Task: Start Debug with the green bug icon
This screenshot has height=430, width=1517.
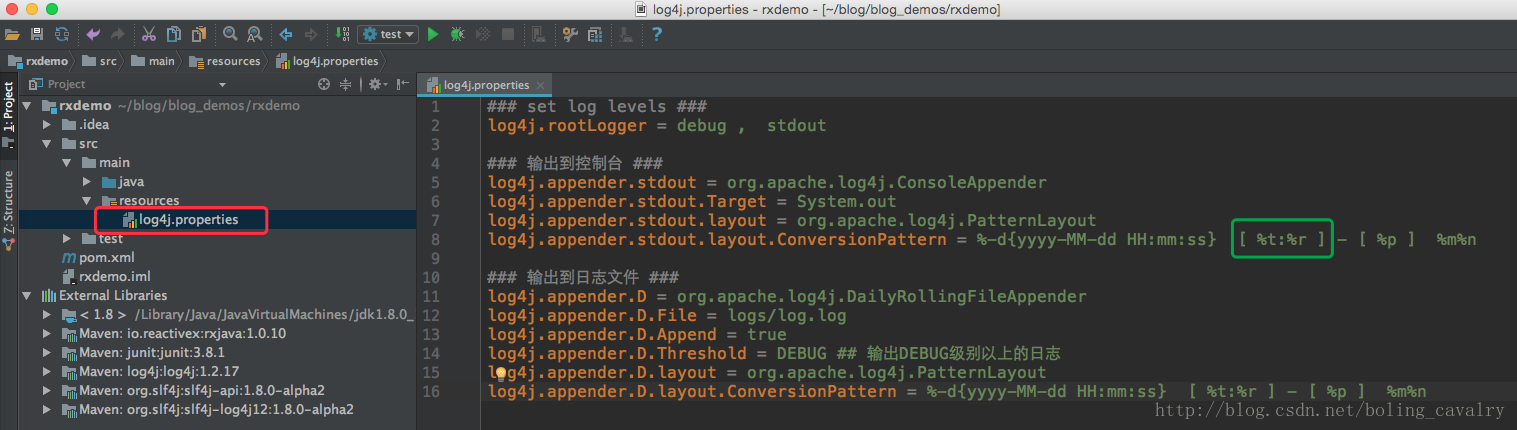Action: pyautogui.click(x=458, y=34)
